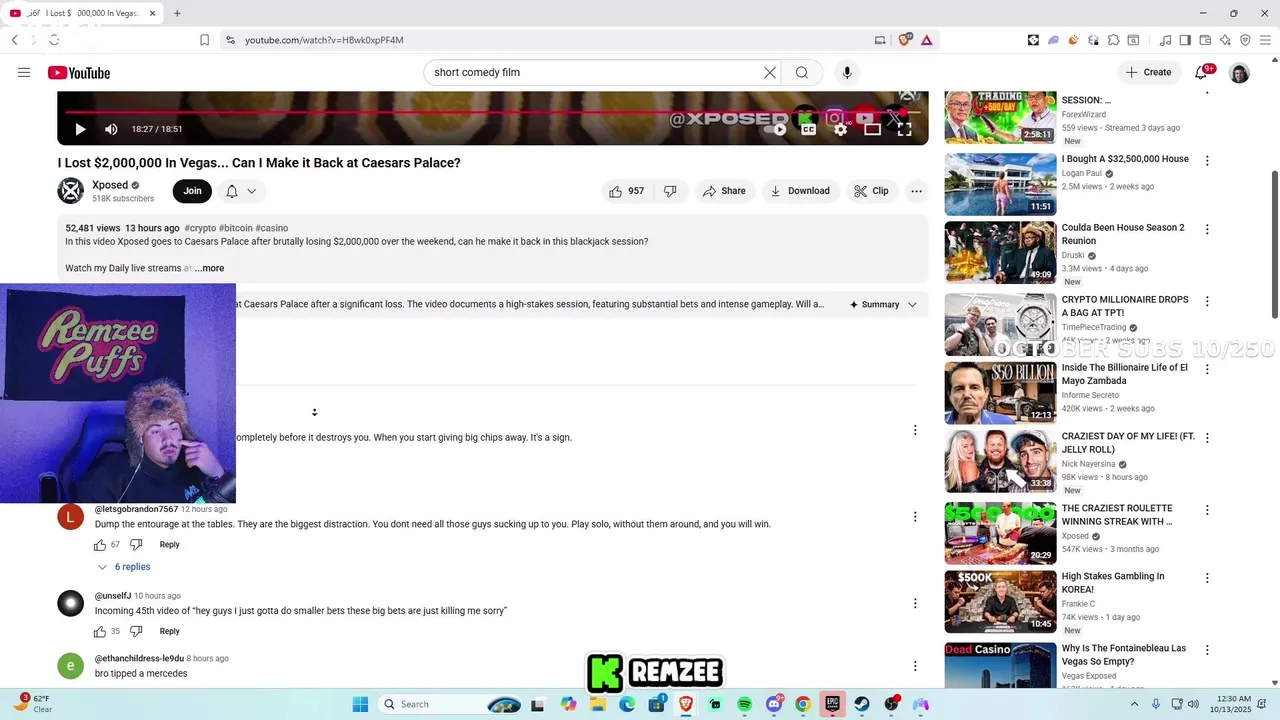
Task: Seek on the red video progress bar
Action: [x=492, y=111]
